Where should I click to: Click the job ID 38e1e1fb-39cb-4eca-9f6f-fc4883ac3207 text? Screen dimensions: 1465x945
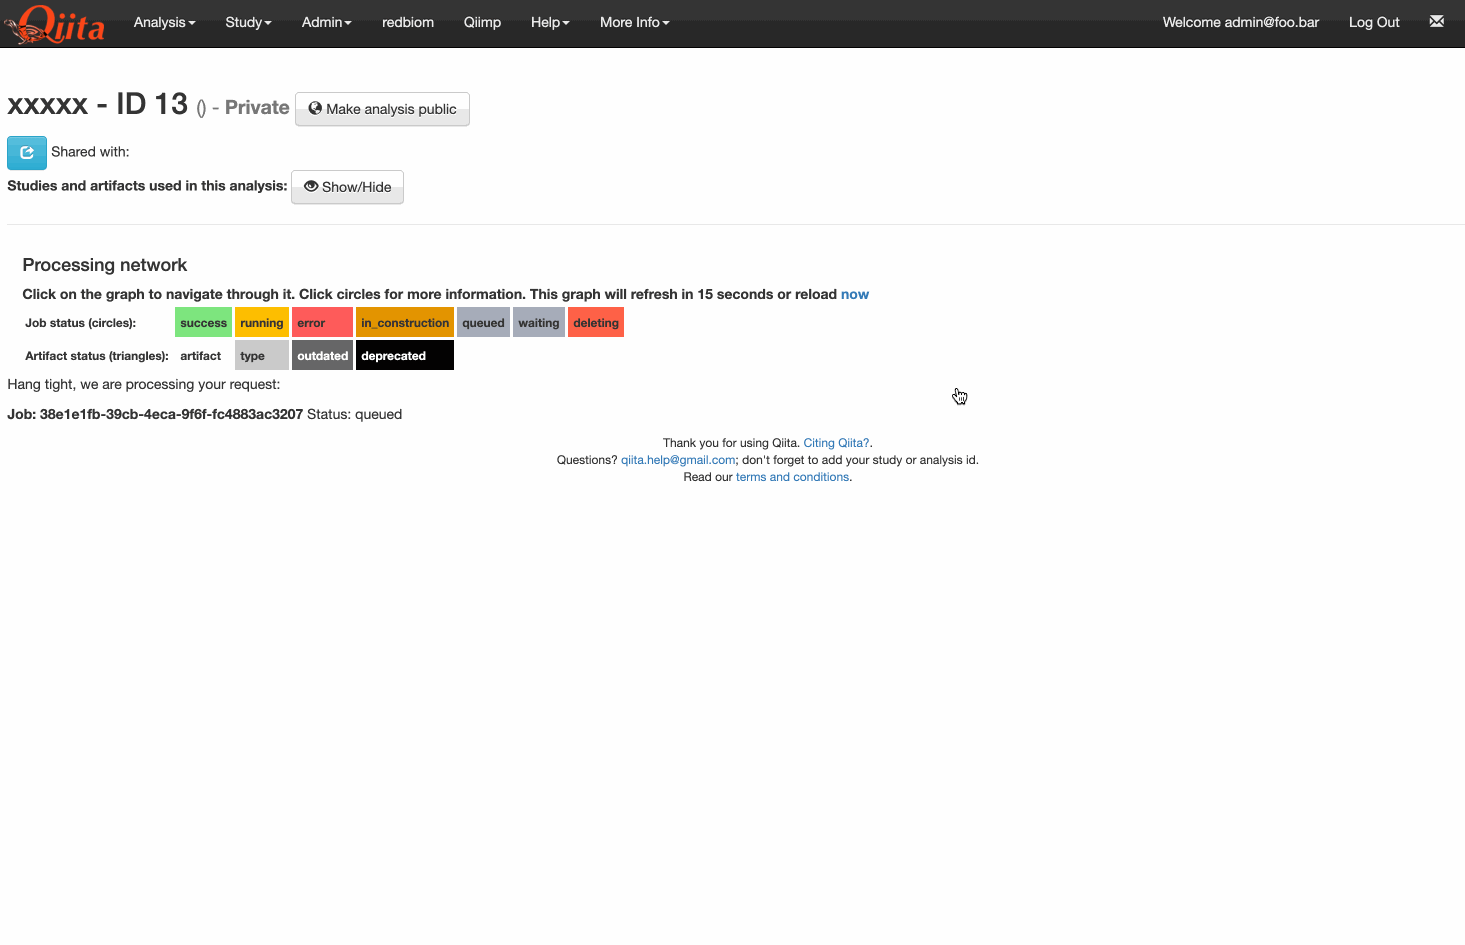pos(171,414)
